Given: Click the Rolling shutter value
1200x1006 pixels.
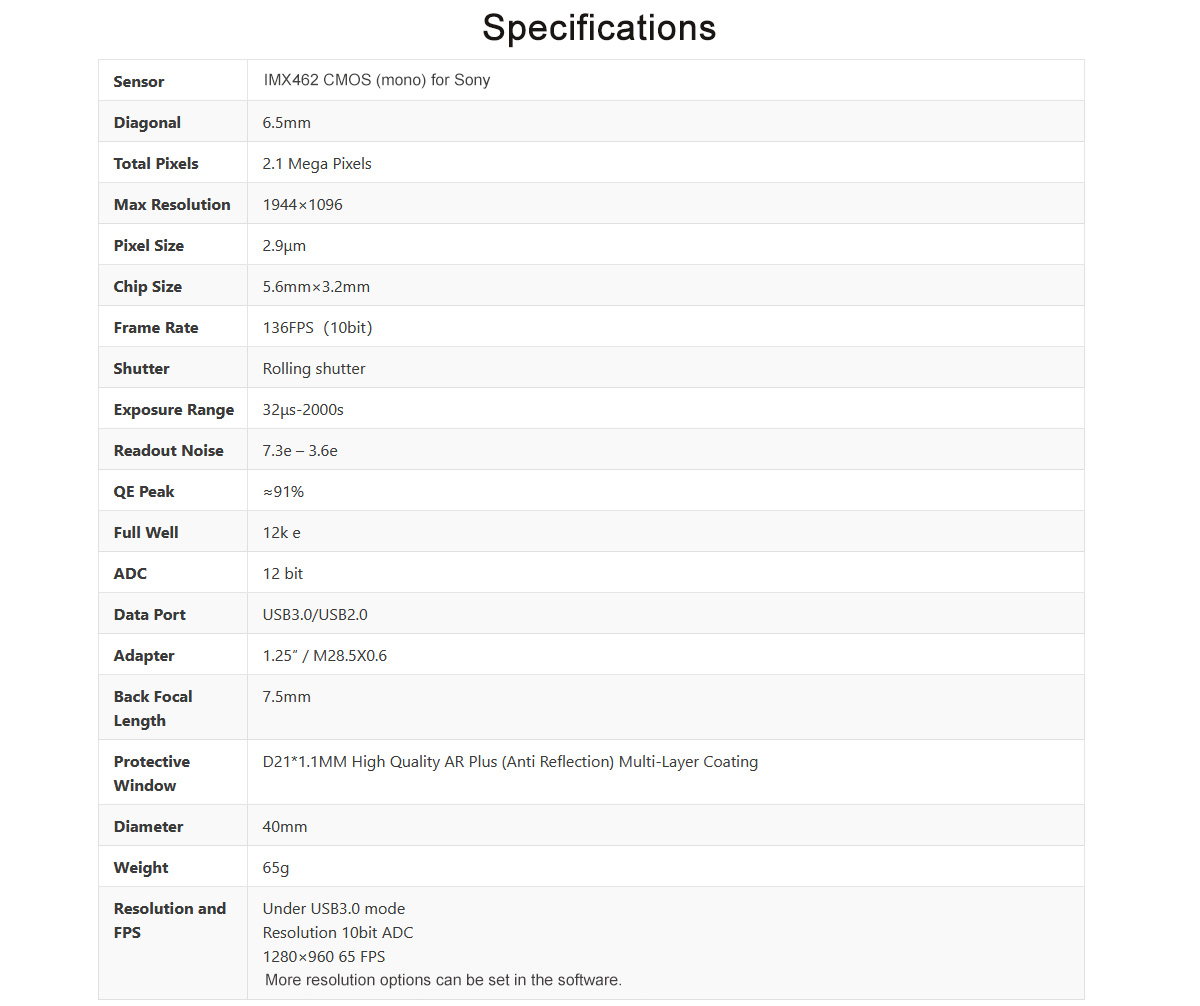Looking at the screenshot, I should point(314,369).
